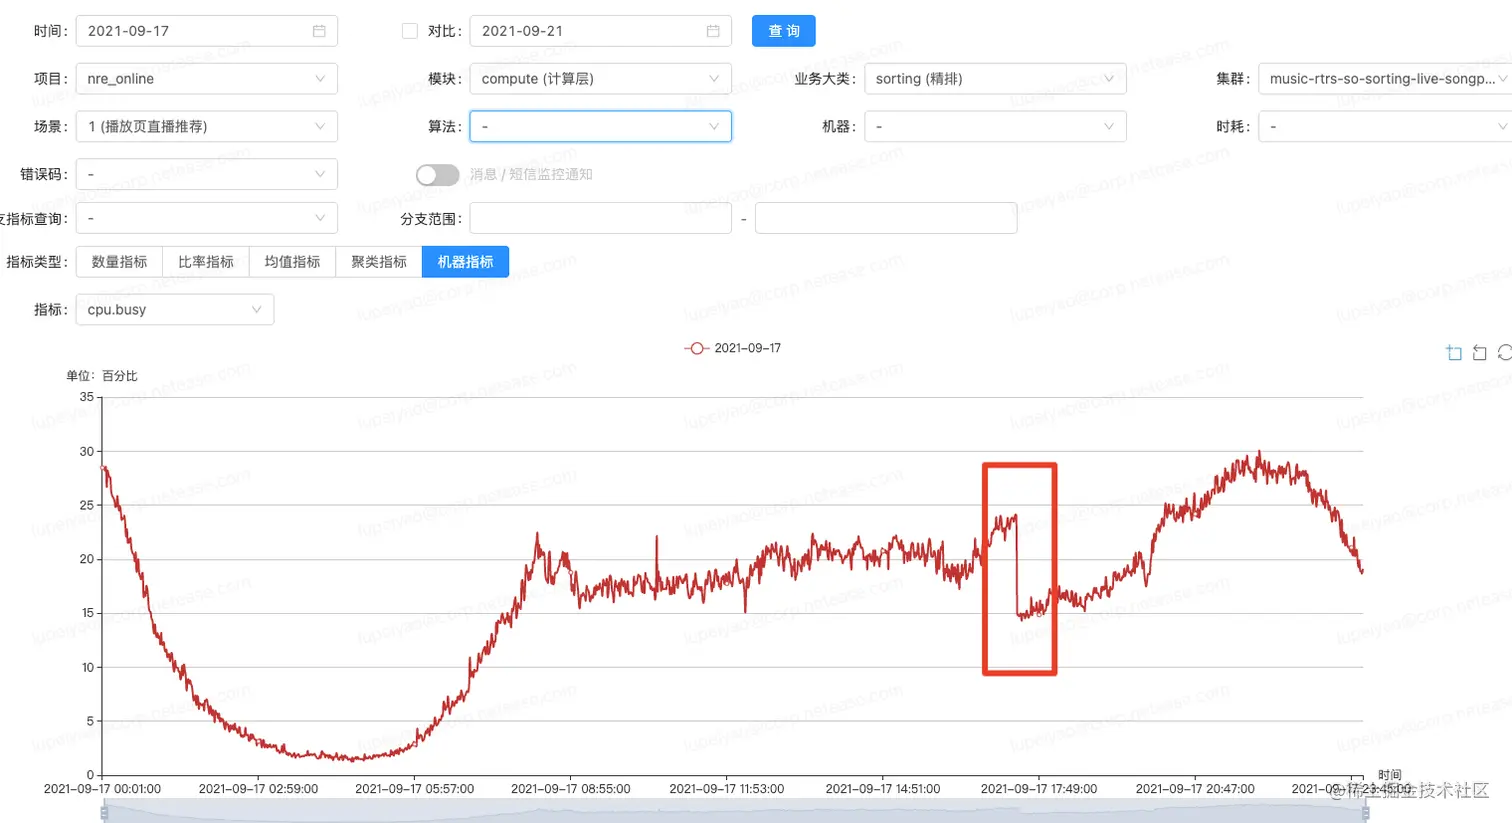Toggle the 2021-09-17 legend series marker

pos(696,348)
